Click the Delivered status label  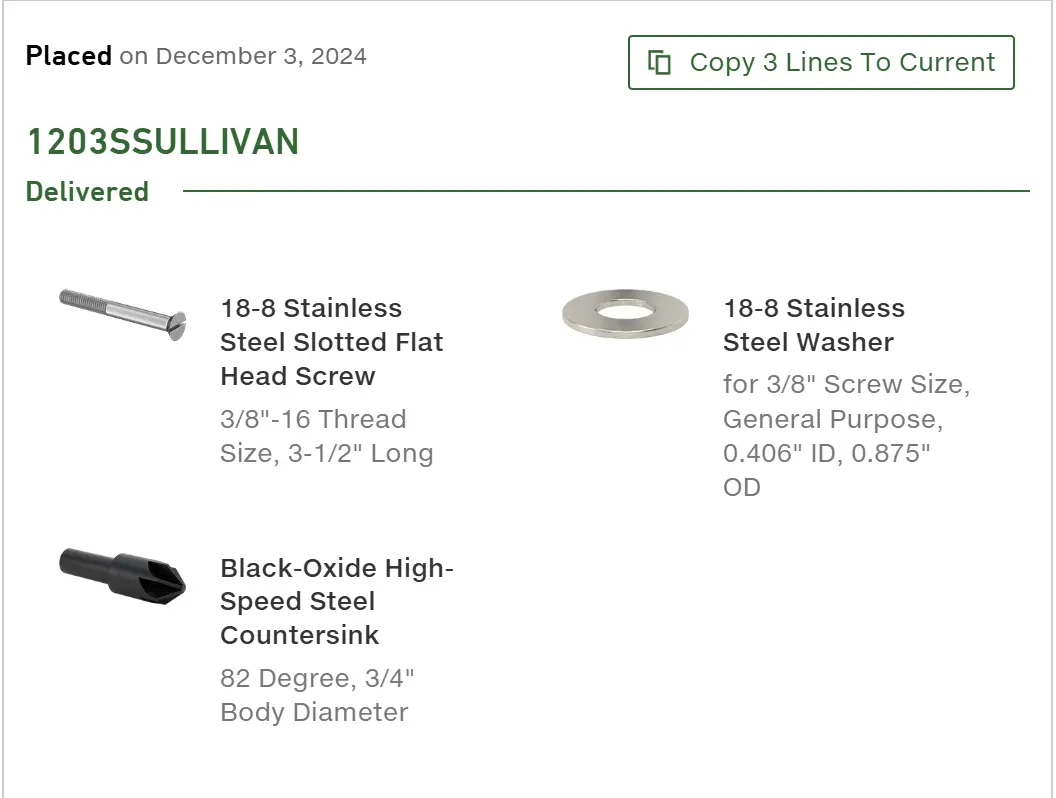pyautogui.click(x=87, y=192)
